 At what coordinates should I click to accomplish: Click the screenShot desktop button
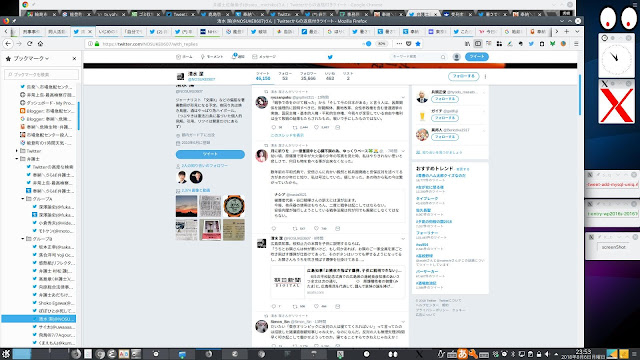[x=613, y=247]
